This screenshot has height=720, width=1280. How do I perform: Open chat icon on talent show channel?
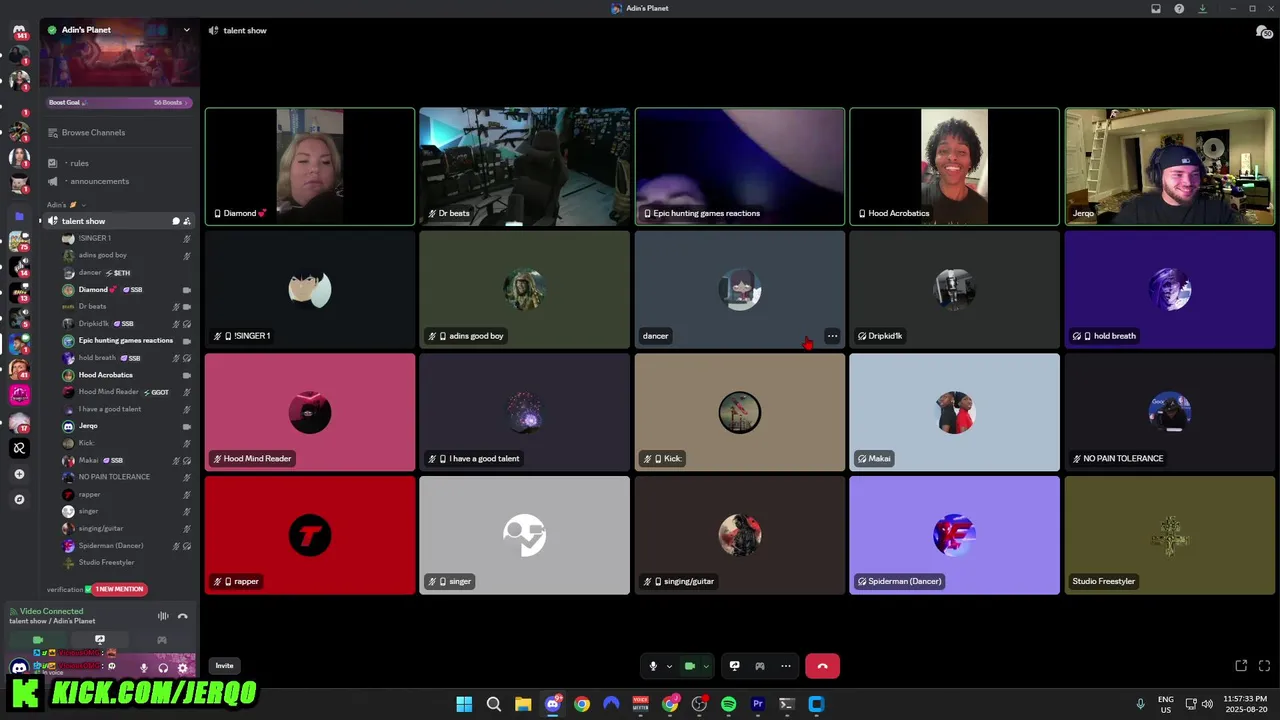[176, 221]
